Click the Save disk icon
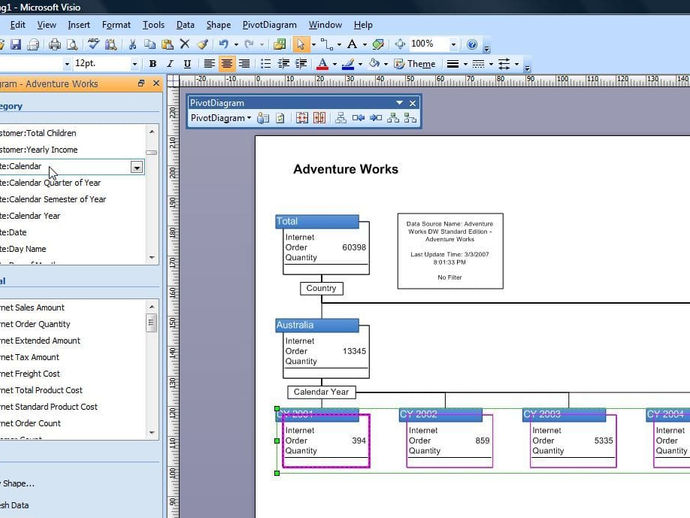Image resolution: width=690 pixels, height=518 pixels. (x=16, y=44)
